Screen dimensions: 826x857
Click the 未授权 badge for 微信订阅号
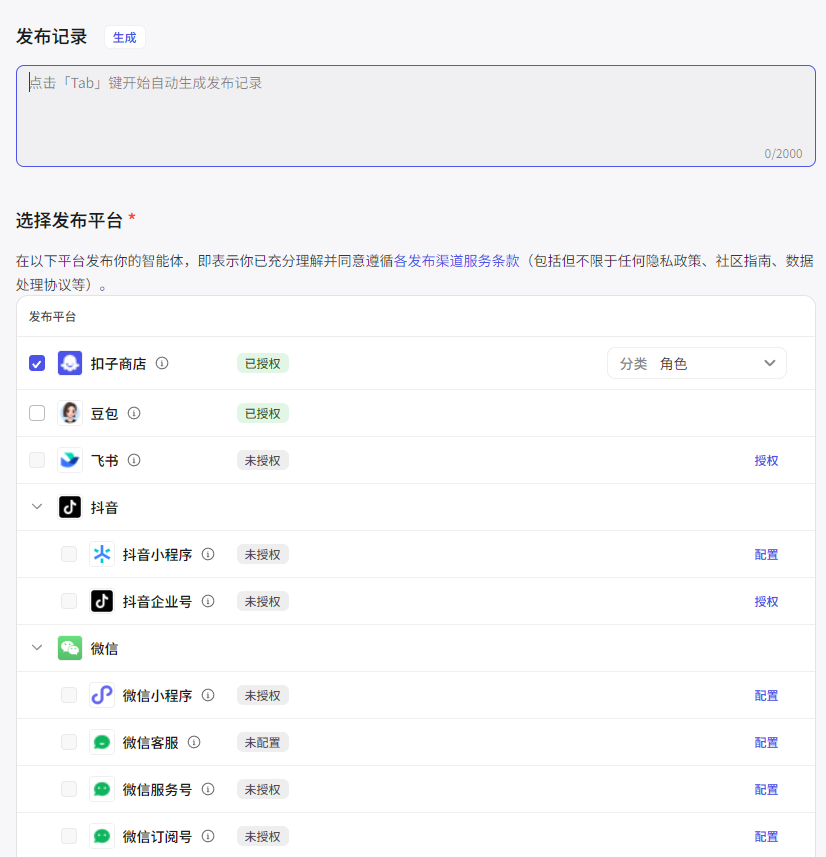[x=262, y=836]
